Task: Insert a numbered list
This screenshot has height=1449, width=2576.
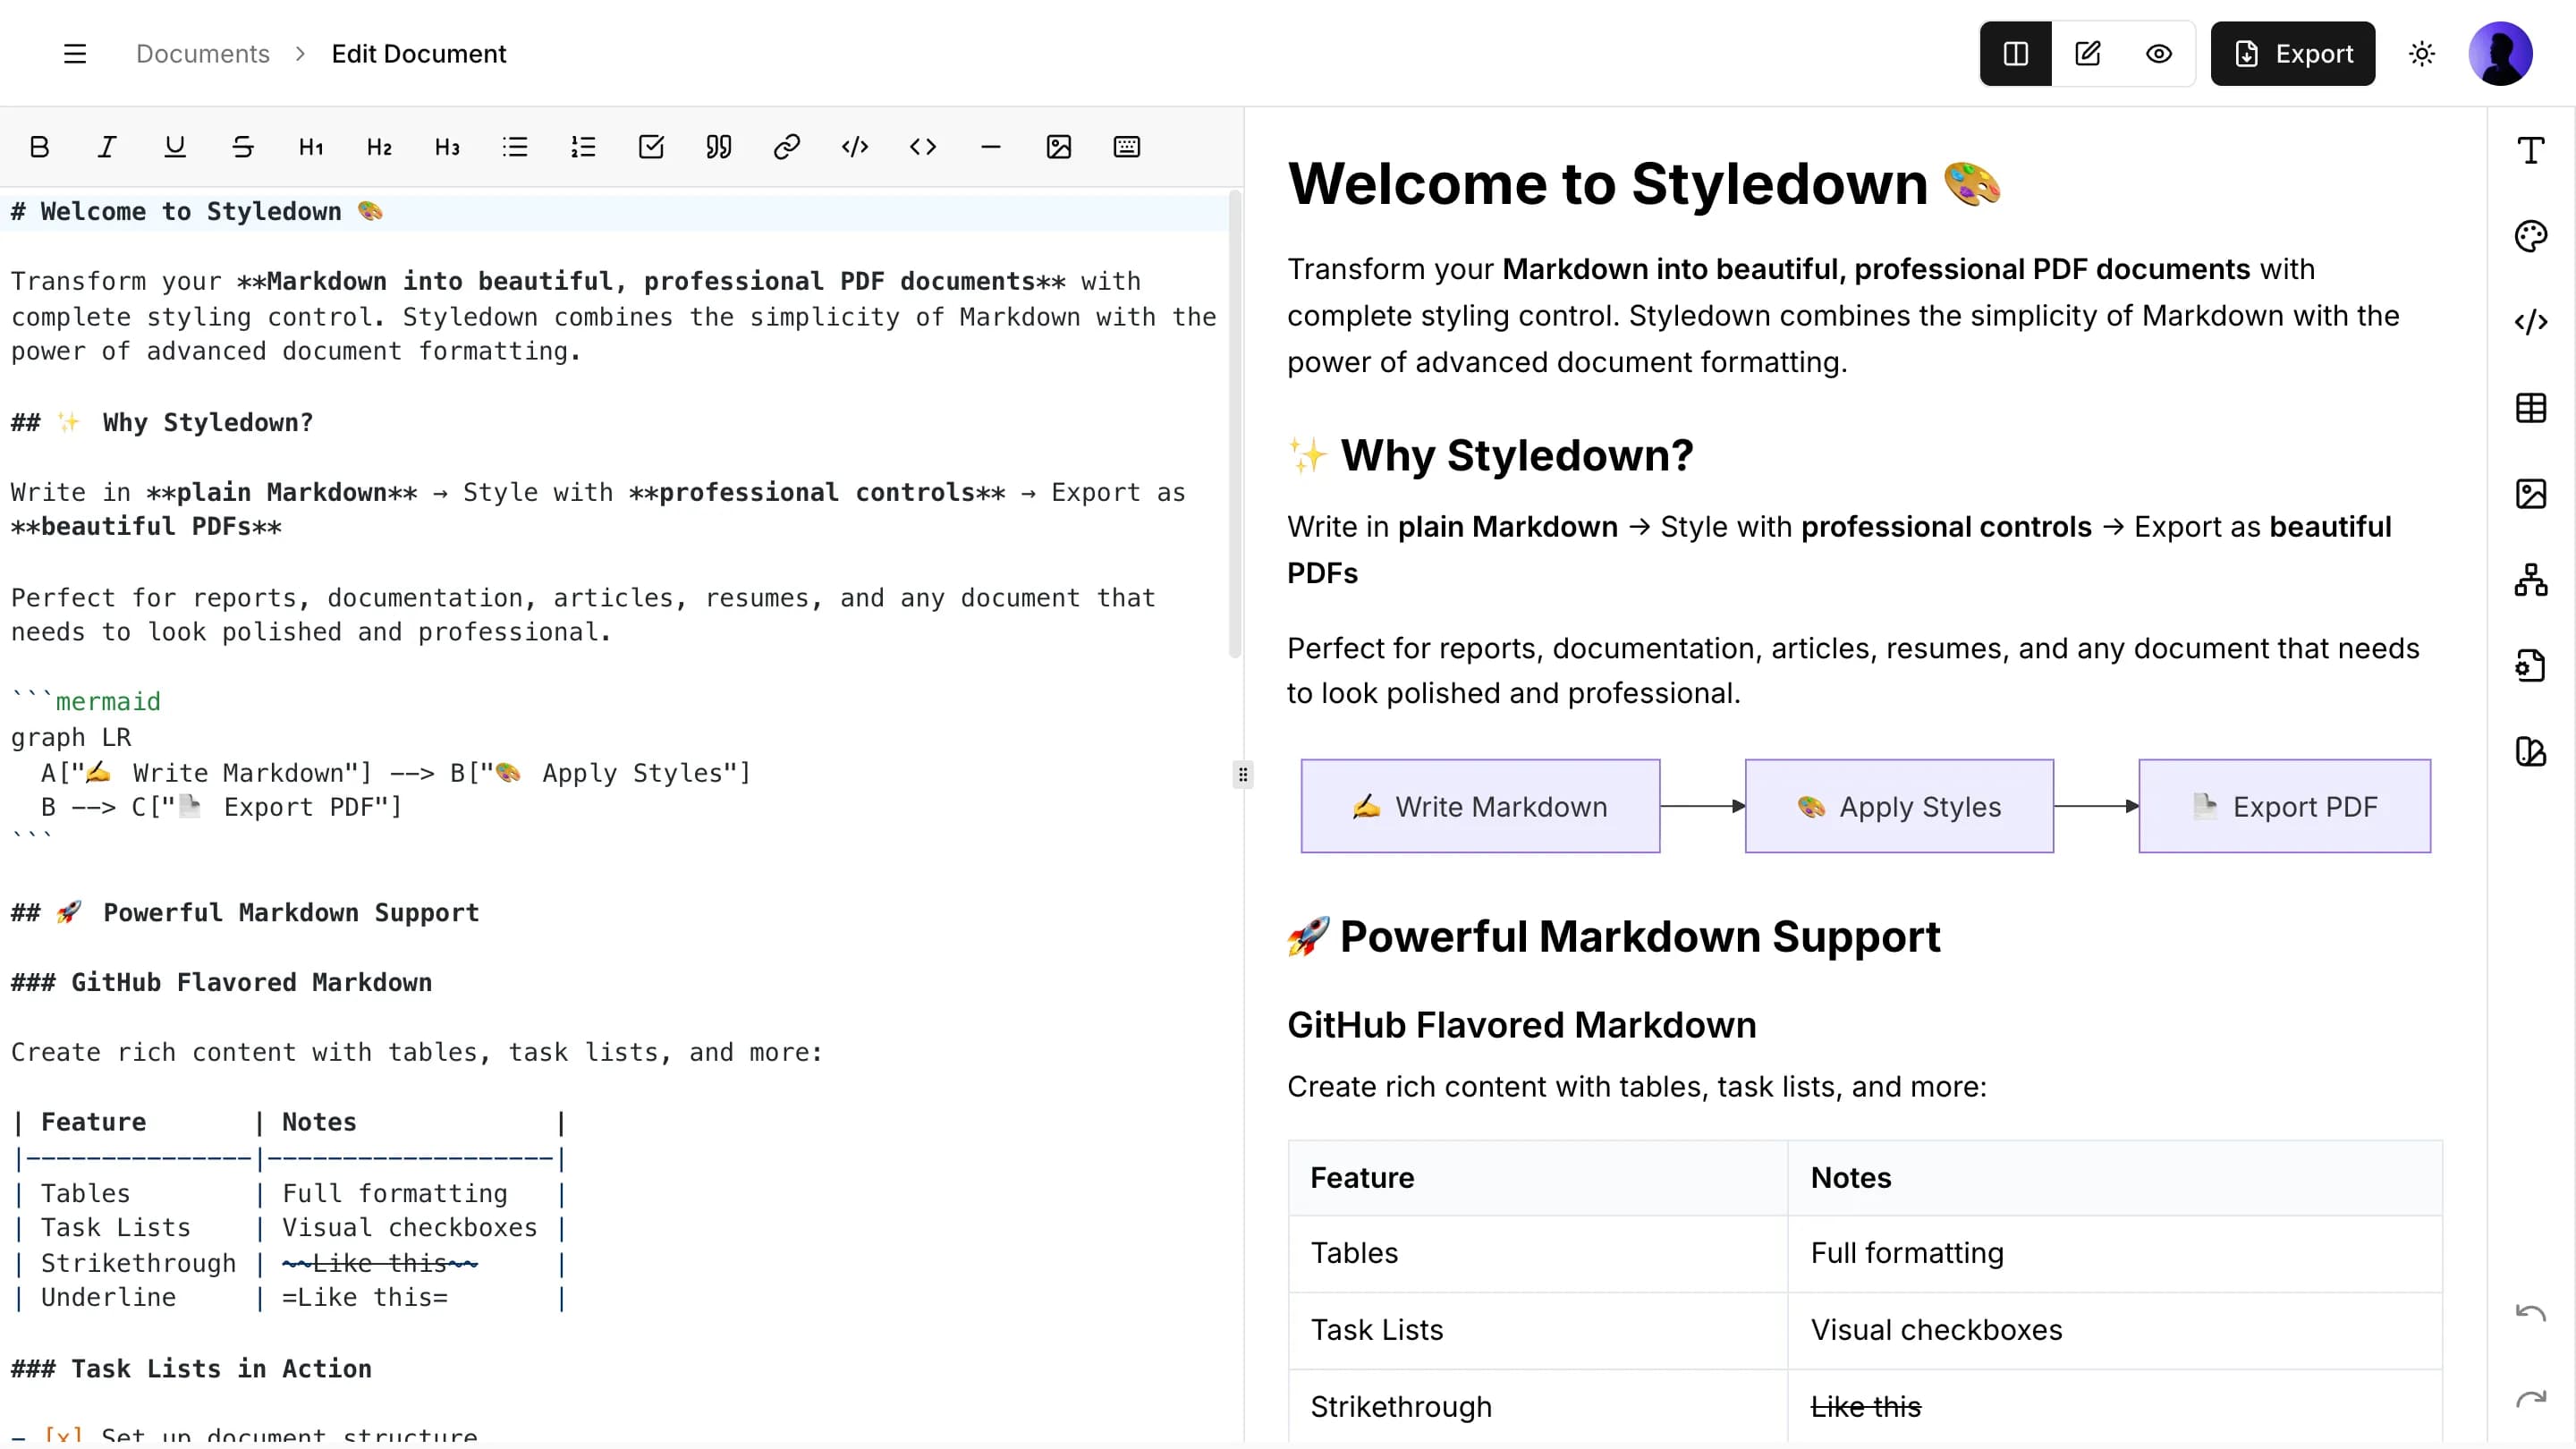Action: point(583,147)
